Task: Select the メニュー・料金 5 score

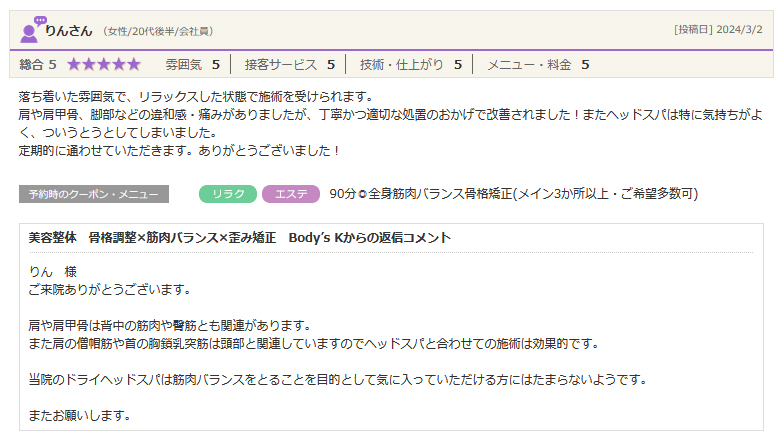Action: tap(537, 64)
